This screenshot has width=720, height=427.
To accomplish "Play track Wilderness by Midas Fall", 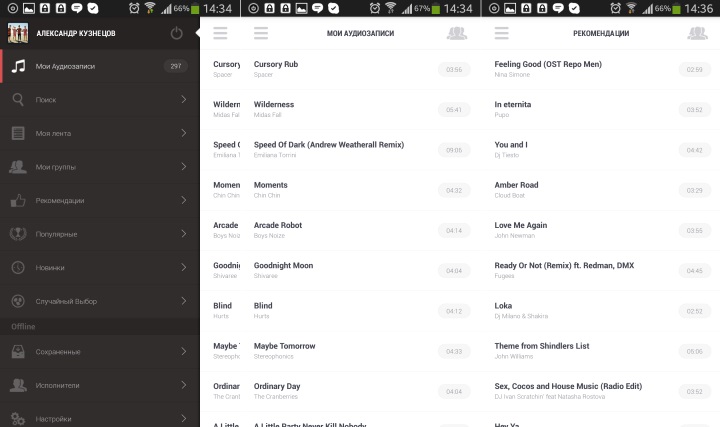I will (x=360, y=109).
